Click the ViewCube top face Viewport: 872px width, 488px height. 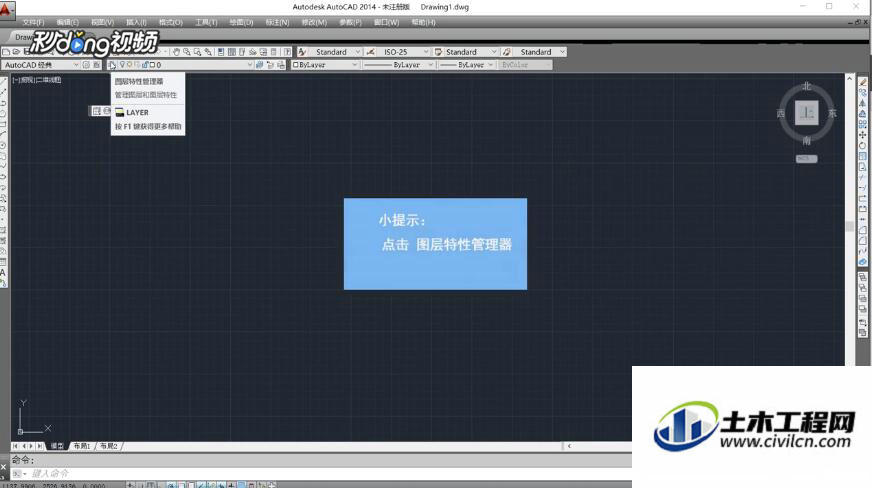806,113
